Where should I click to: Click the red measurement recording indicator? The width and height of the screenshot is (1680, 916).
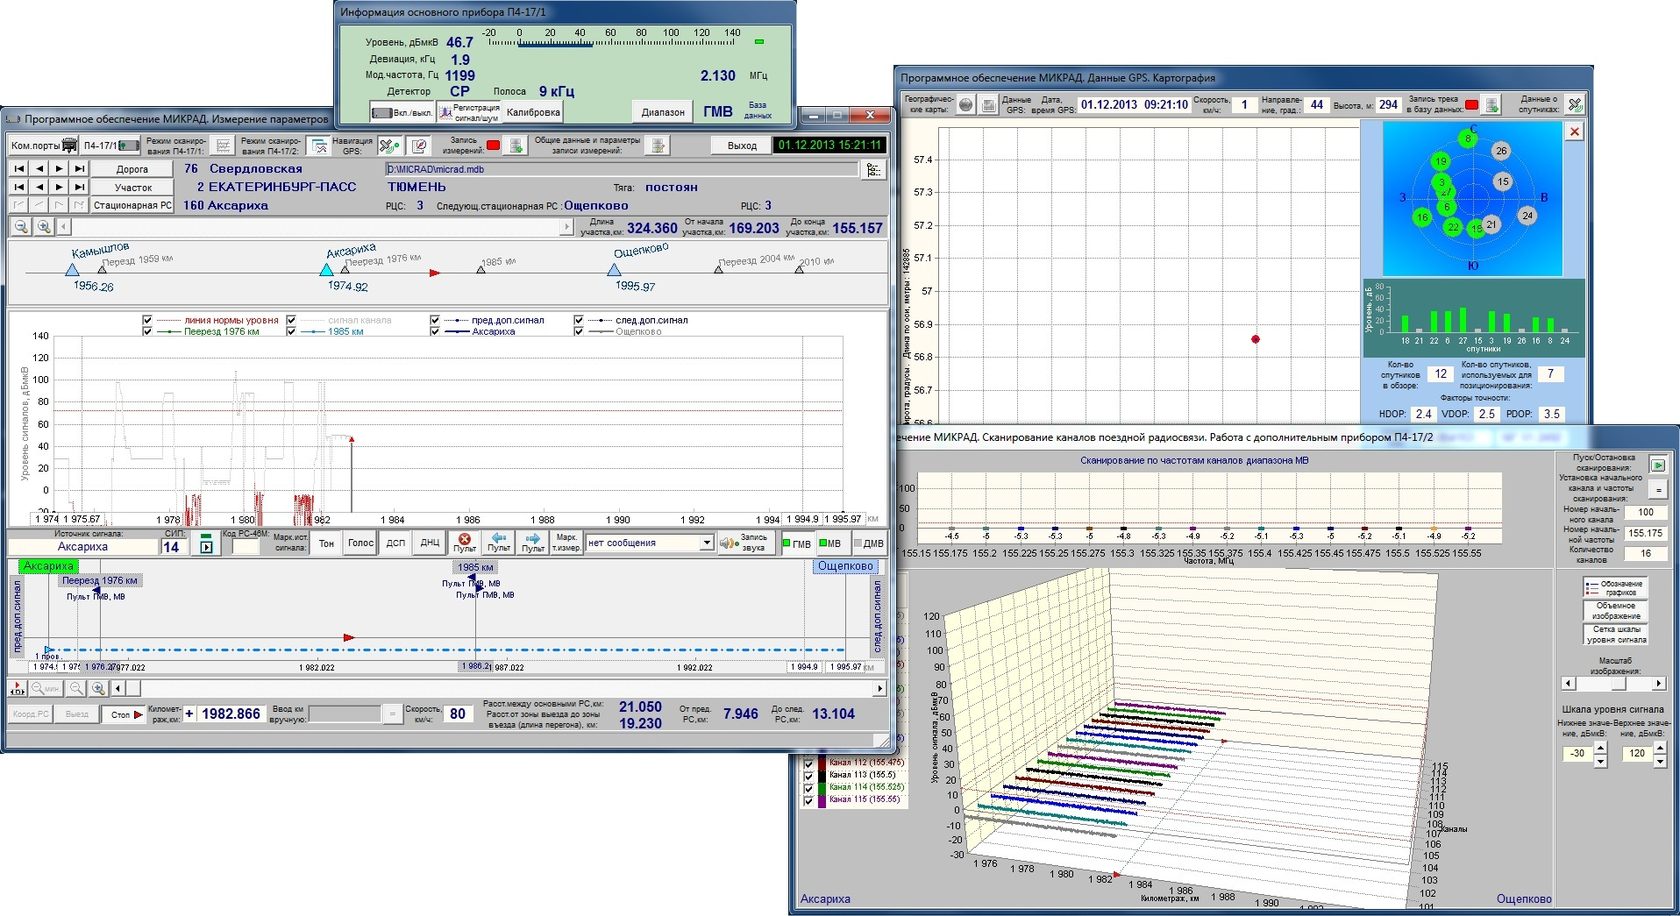click(493, 146)
